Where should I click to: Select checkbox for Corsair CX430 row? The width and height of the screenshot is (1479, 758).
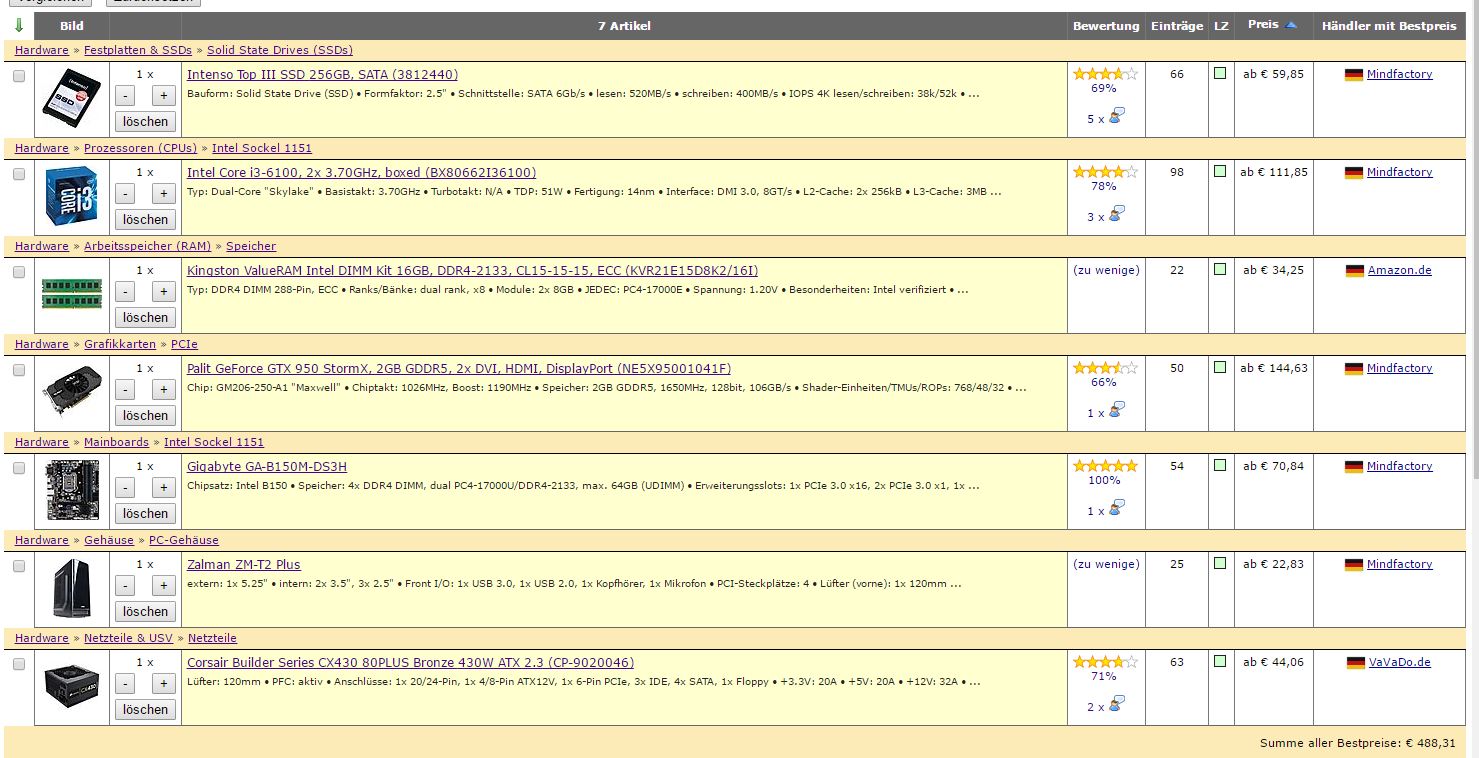point(19,663)
